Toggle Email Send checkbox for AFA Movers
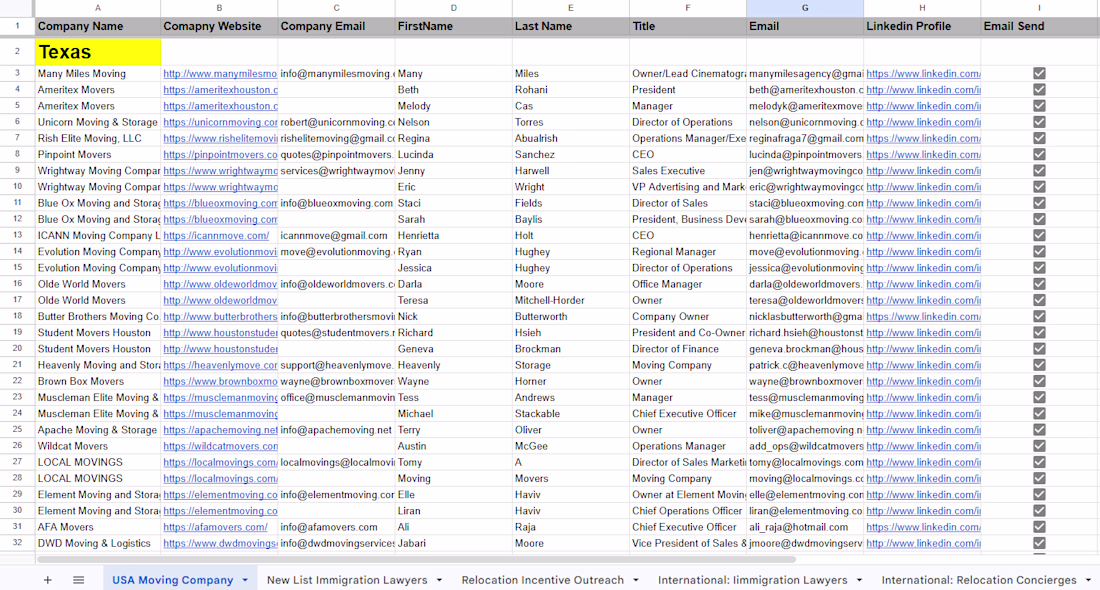 (1039, 527)
